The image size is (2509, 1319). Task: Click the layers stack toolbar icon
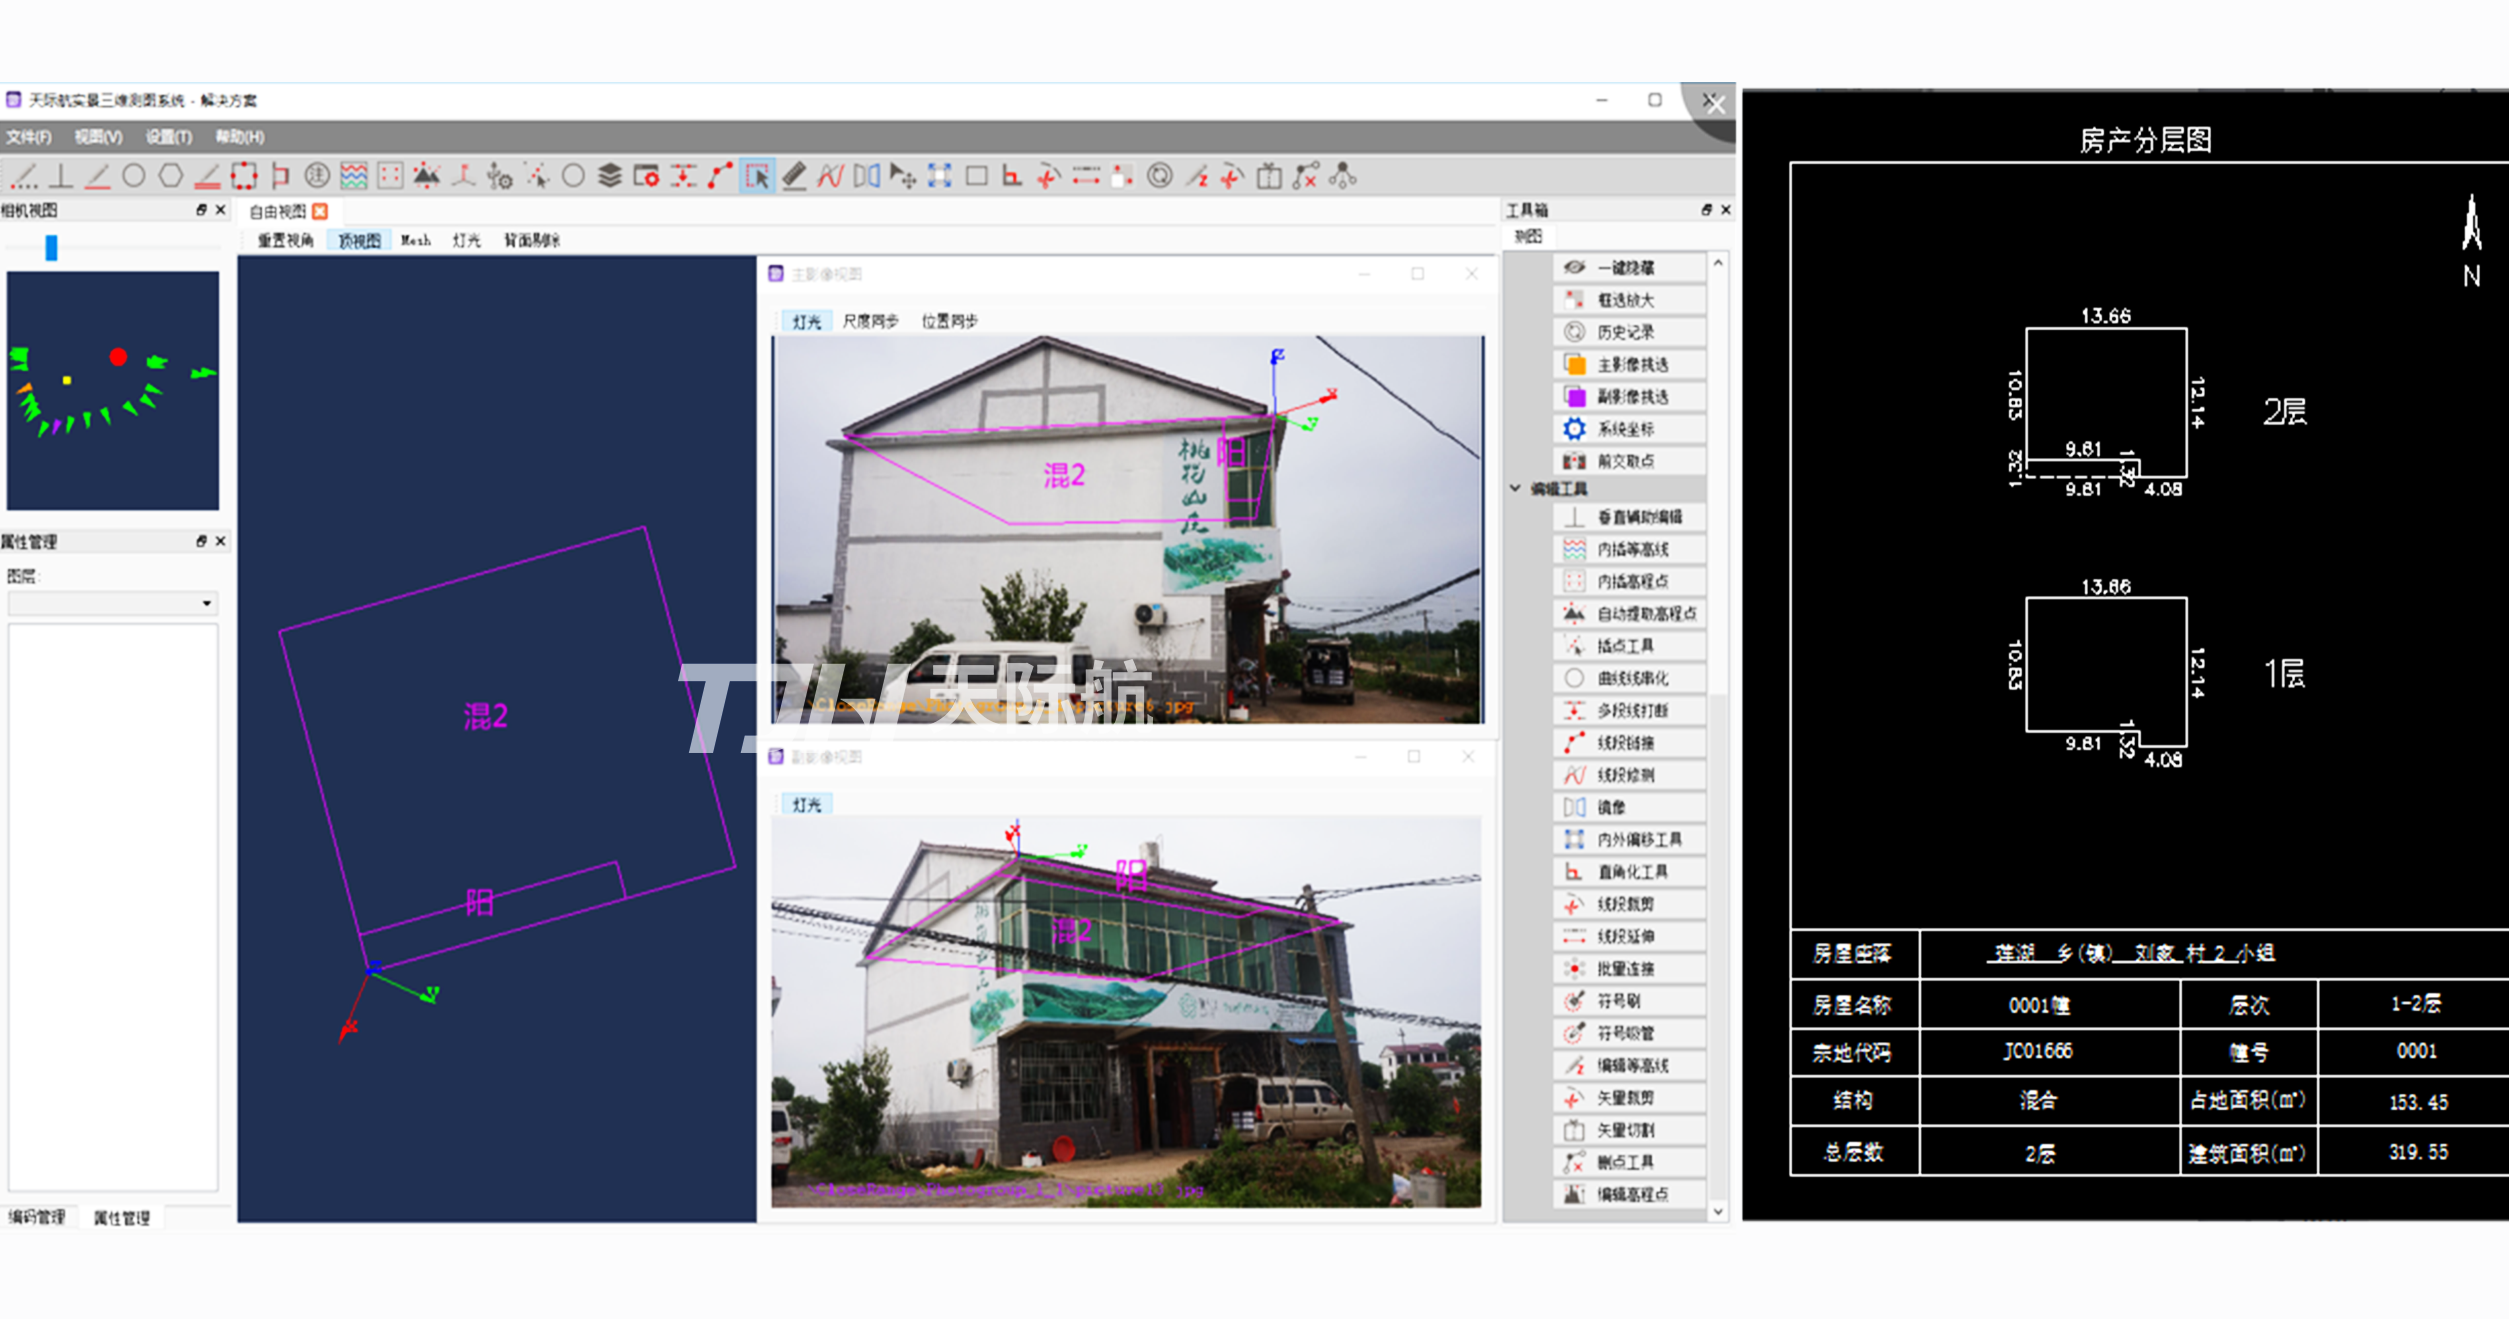(x=609, y=177)
